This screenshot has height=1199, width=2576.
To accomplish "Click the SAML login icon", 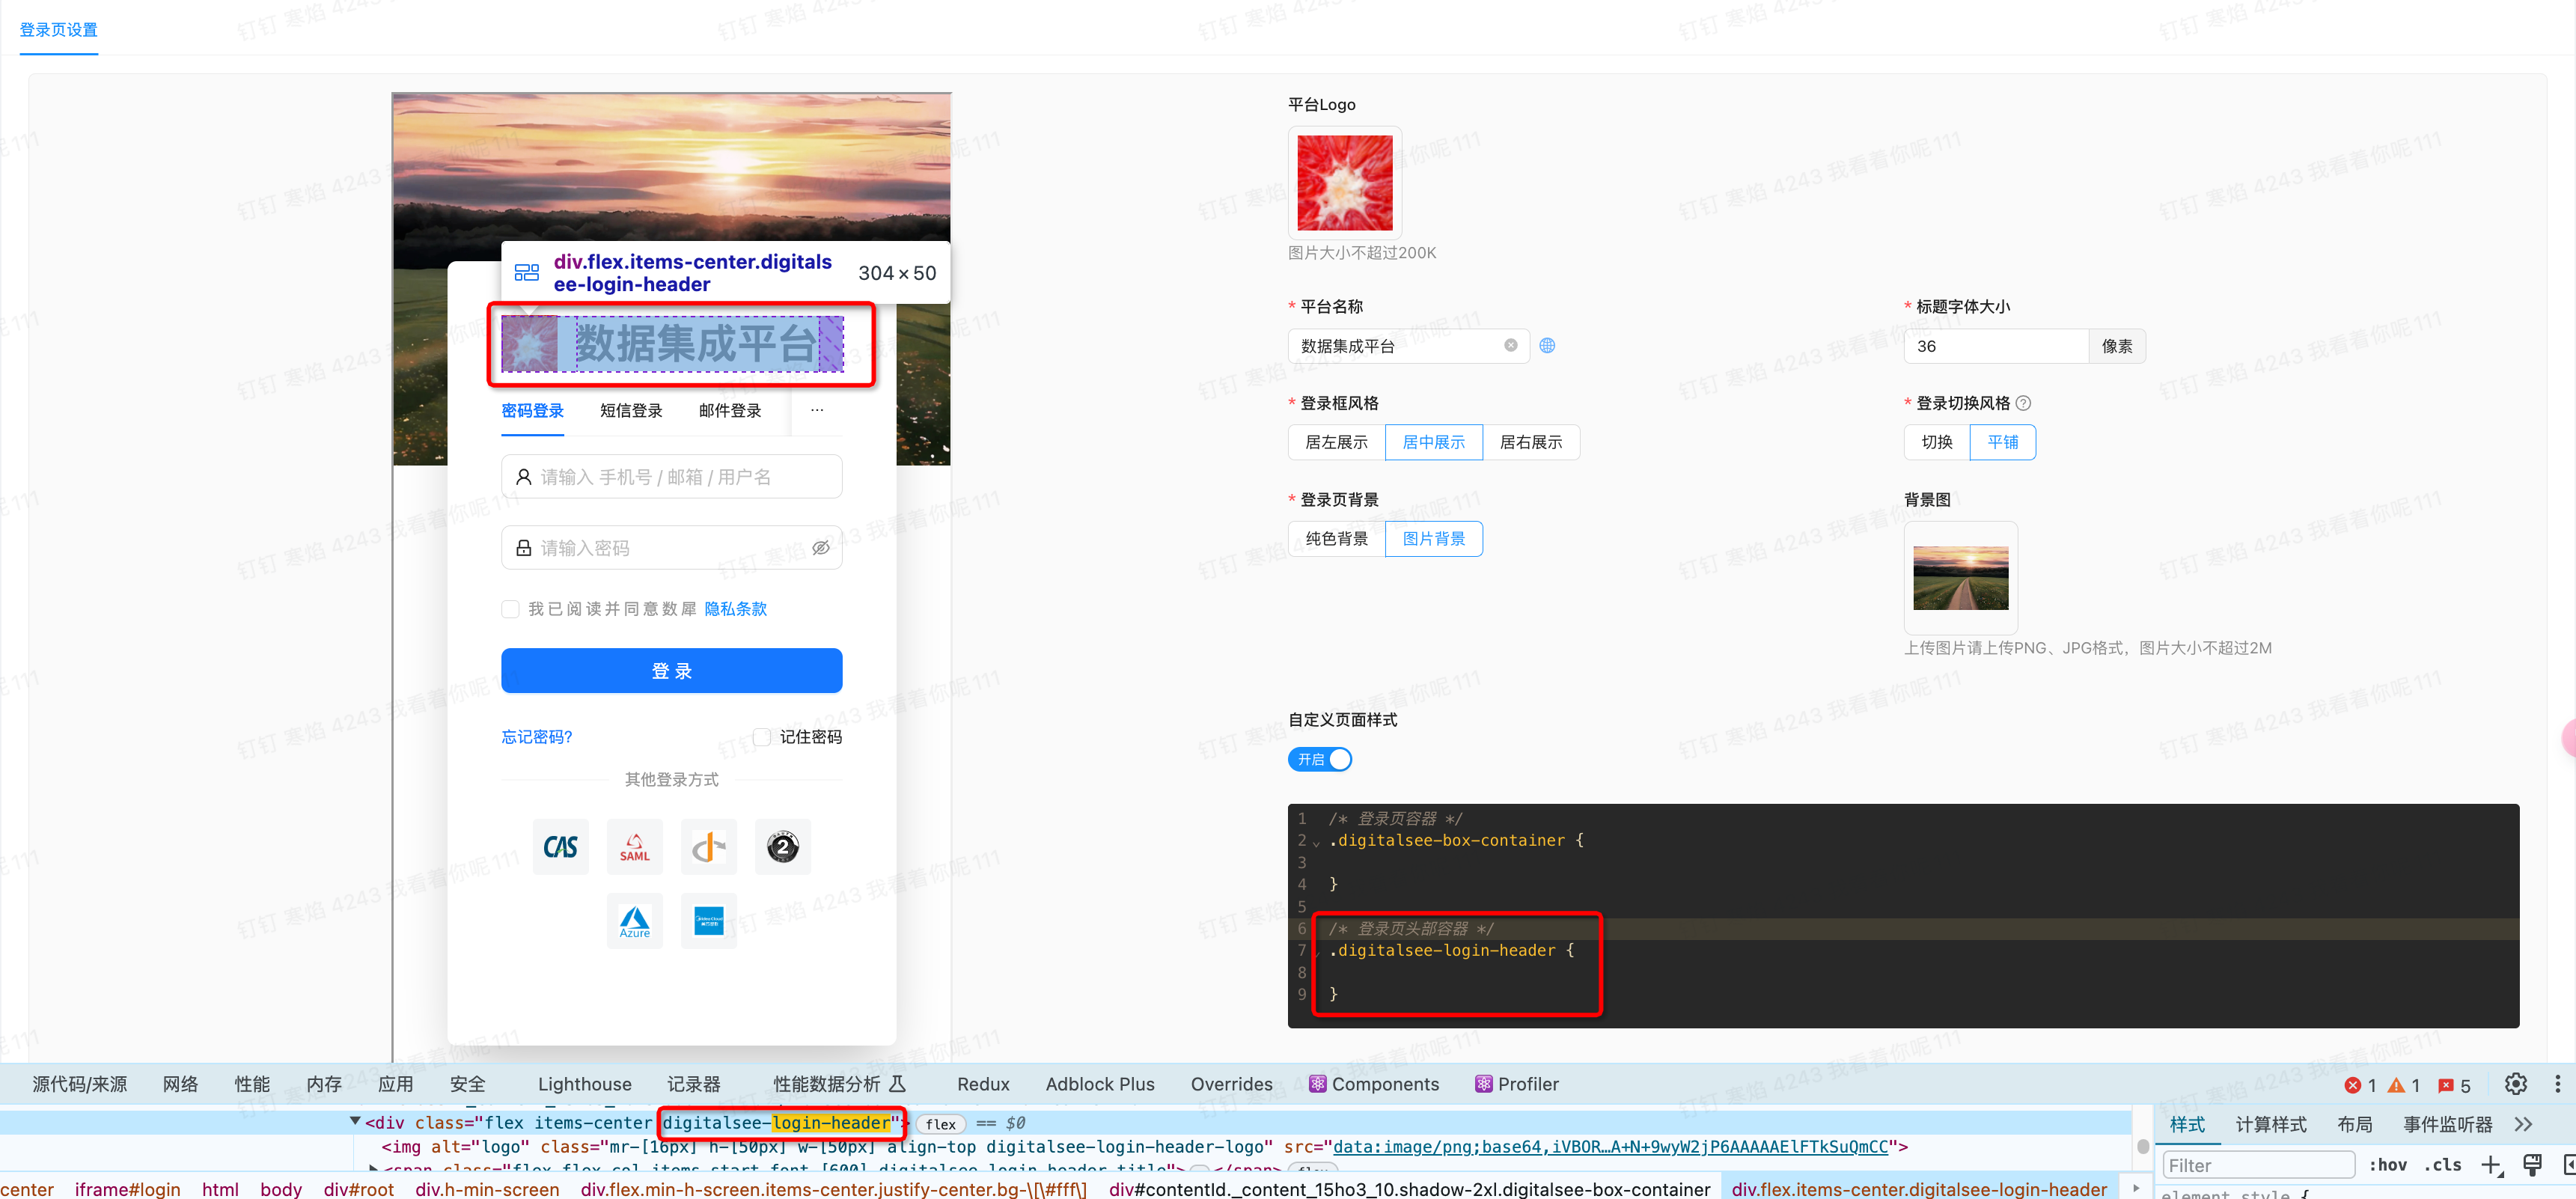I will (634, 847).
